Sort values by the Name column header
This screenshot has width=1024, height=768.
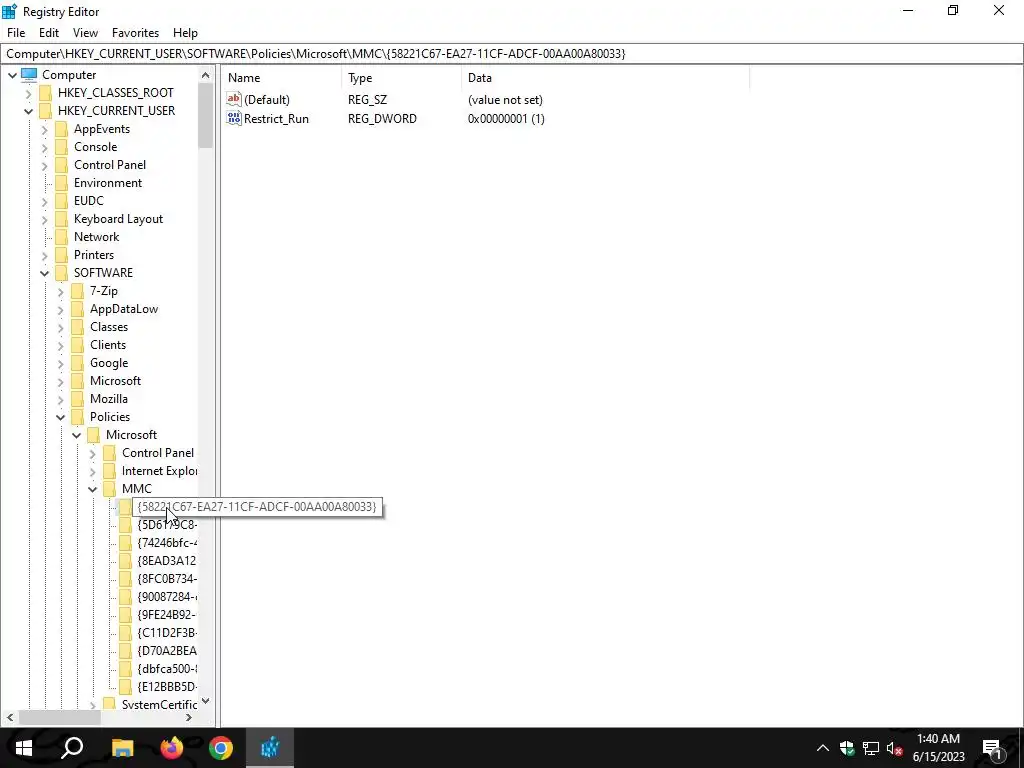(281, 78)
